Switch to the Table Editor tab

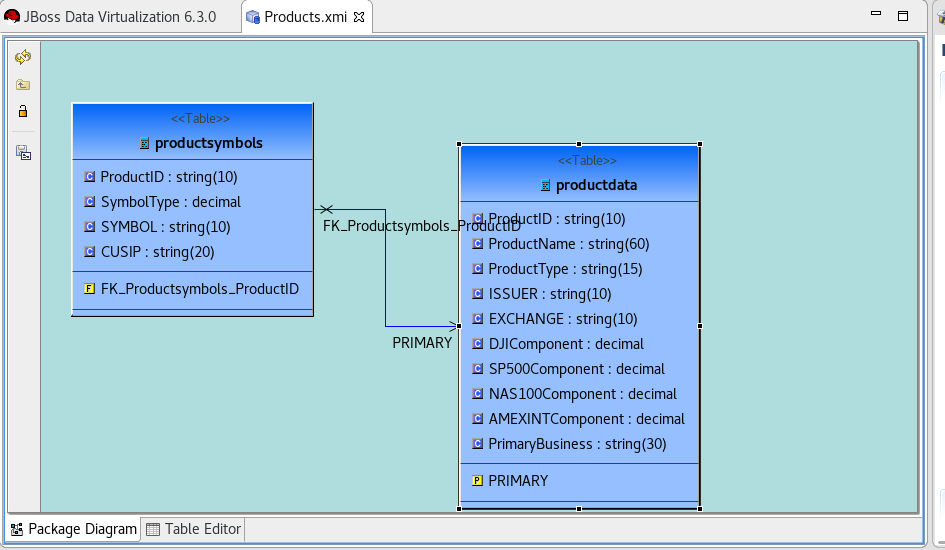point(193,529)
